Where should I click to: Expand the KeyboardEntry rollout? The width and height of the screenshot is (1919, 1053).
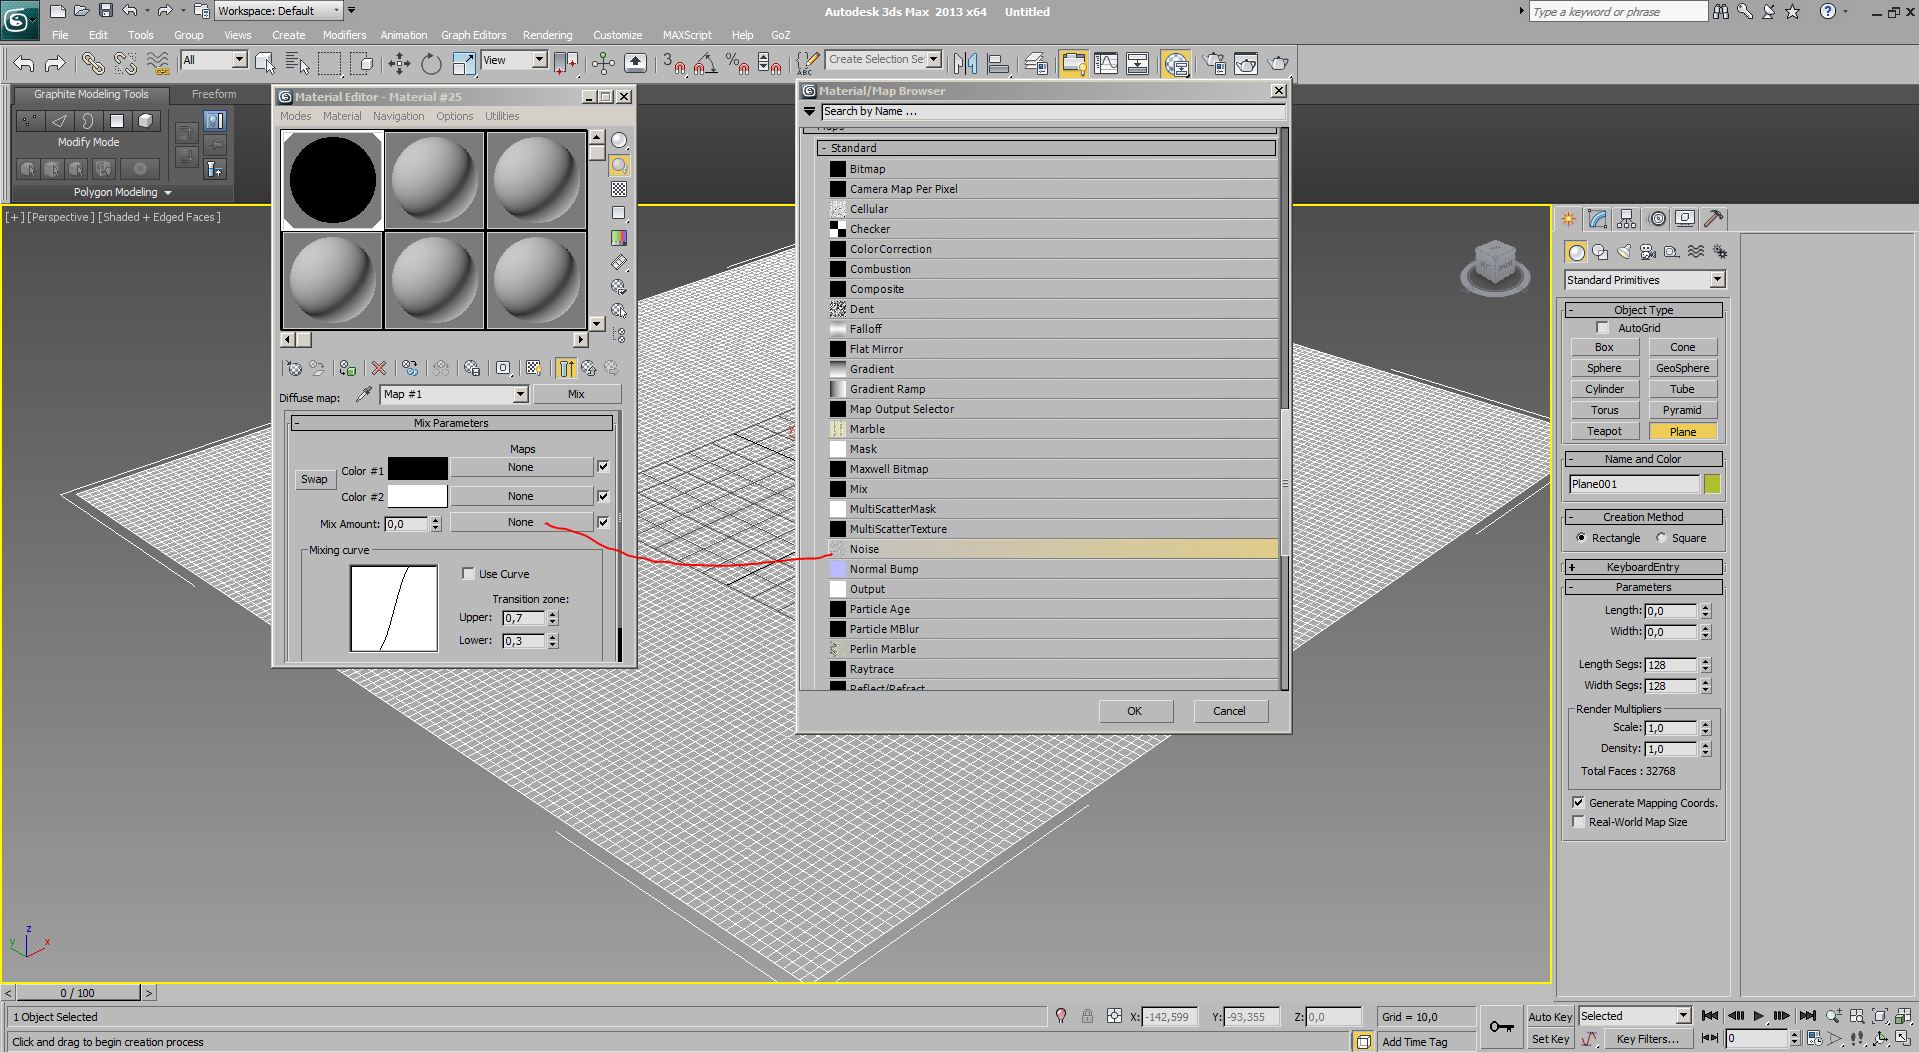[1643, 567]
